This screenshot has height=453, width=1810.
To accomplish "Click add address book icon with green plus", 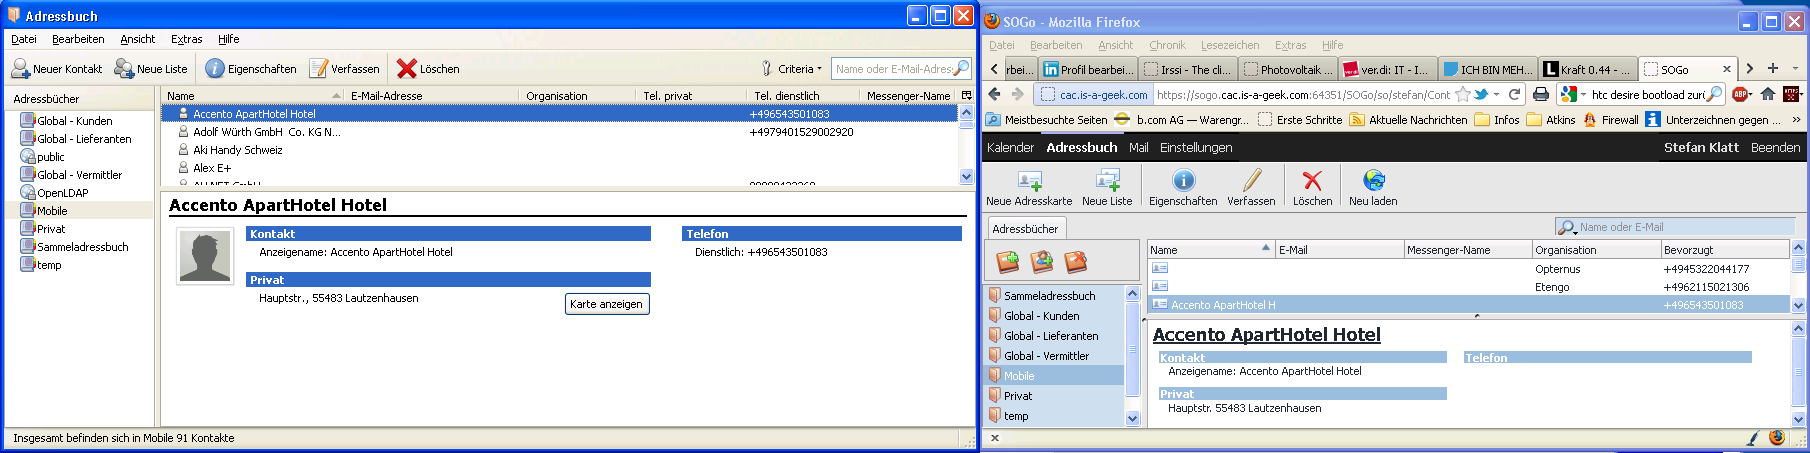I will [1008, 262].
